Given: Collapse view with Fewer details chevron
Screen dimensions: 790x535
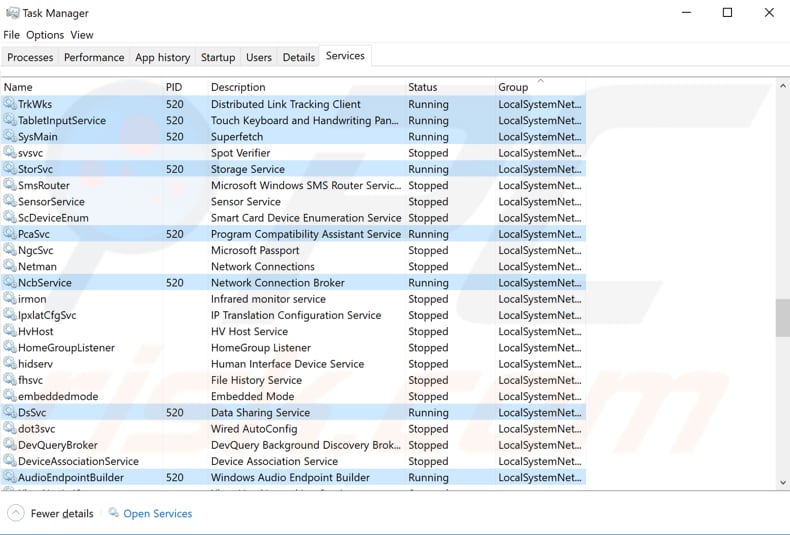Looking at the screenshot, I should point(16,513).
